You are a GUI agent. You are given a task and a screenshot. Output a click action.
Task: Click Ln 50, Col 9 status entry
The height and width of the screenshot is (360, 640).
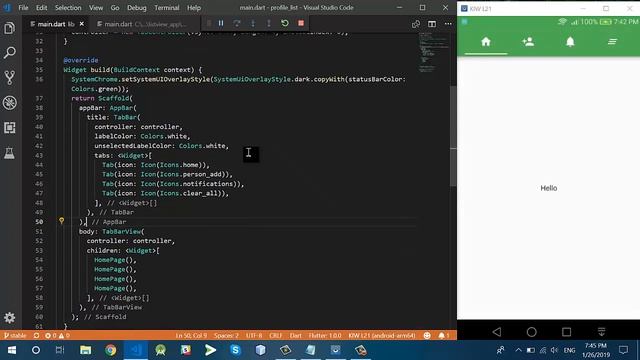(x=191, y=336)
